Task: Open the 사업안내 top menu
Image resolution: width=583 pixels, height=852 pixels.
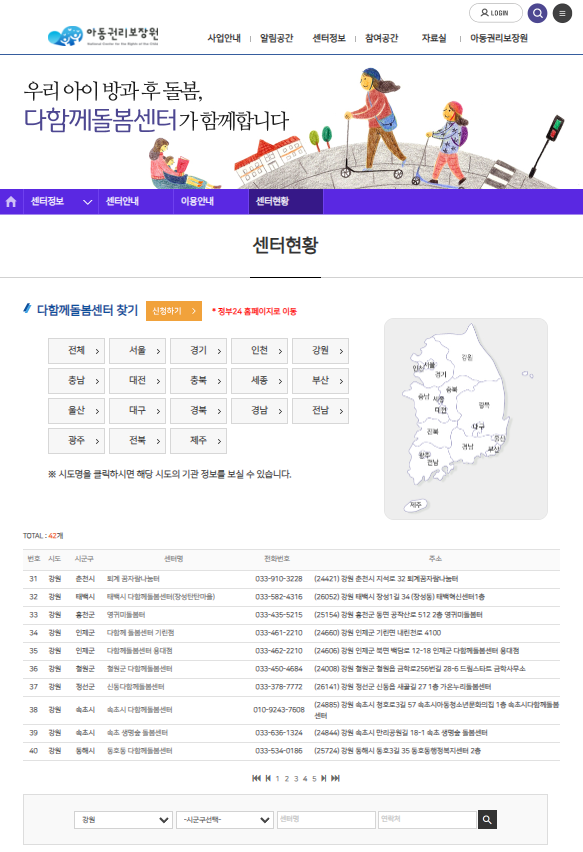Action: pyautogui.click(x=224, y=38)
